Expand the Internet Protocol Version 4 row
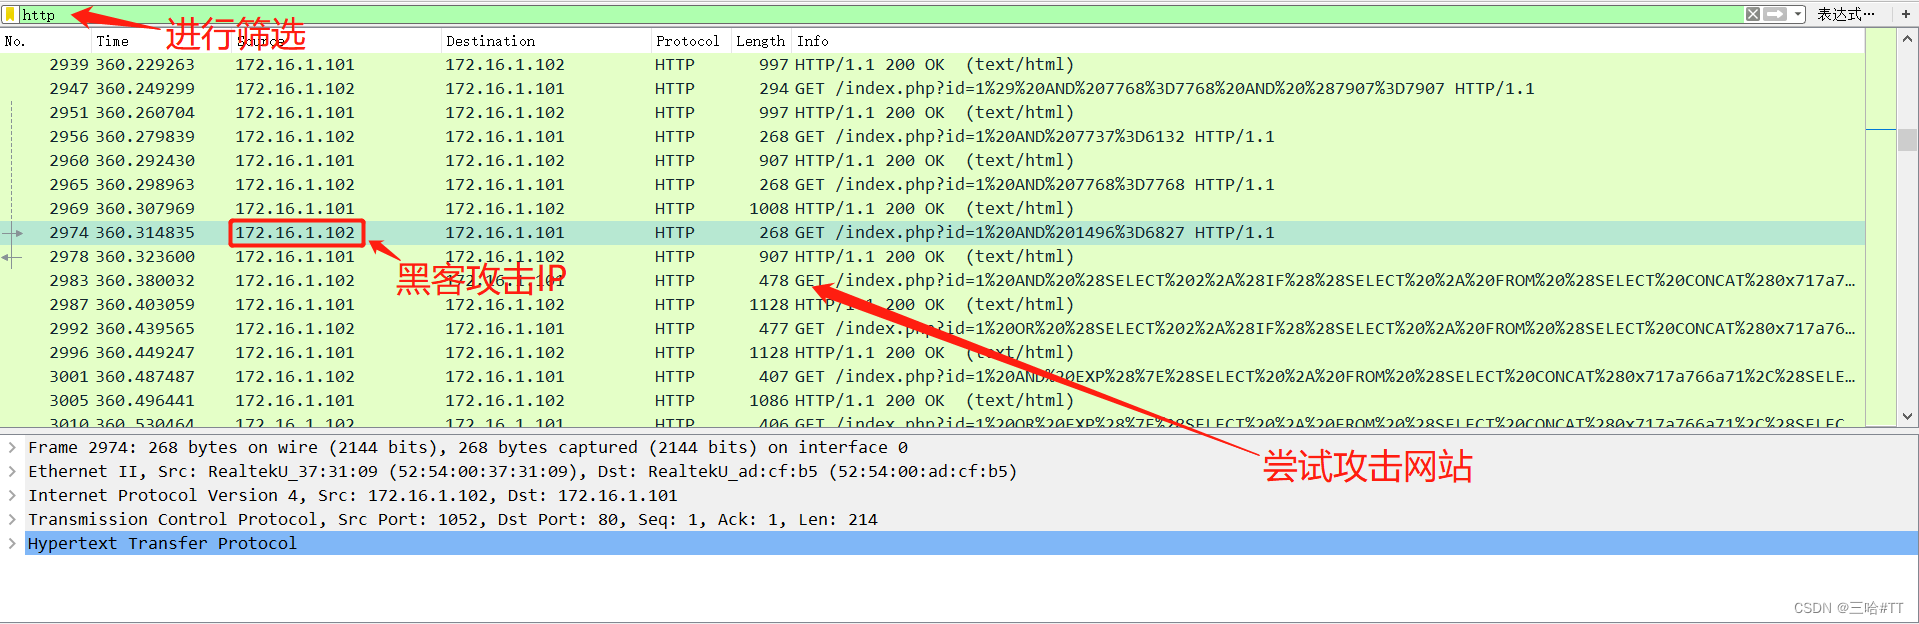The height and width of the screenshot is (624, 1919). point(12,495)
